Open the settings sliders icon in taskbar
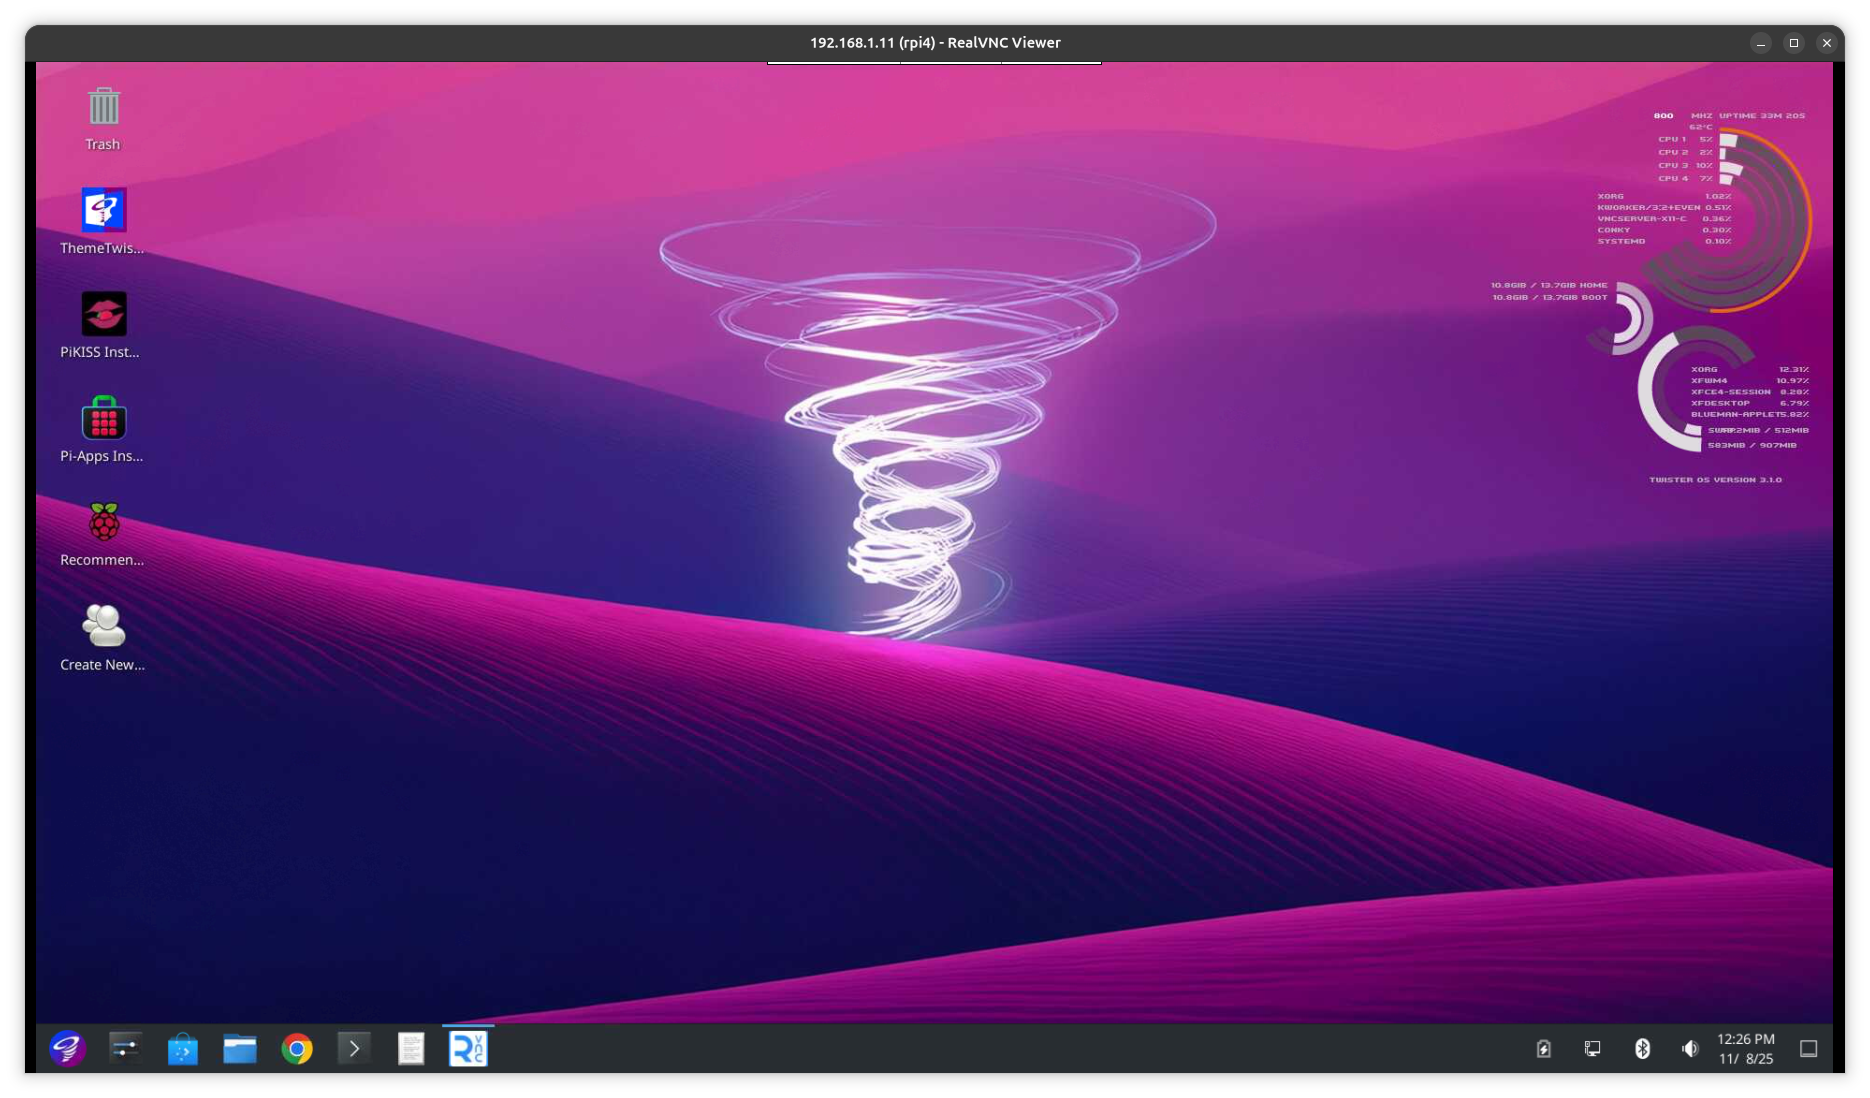The width and height of the screenshot is (1870, 1098). 125,1048
